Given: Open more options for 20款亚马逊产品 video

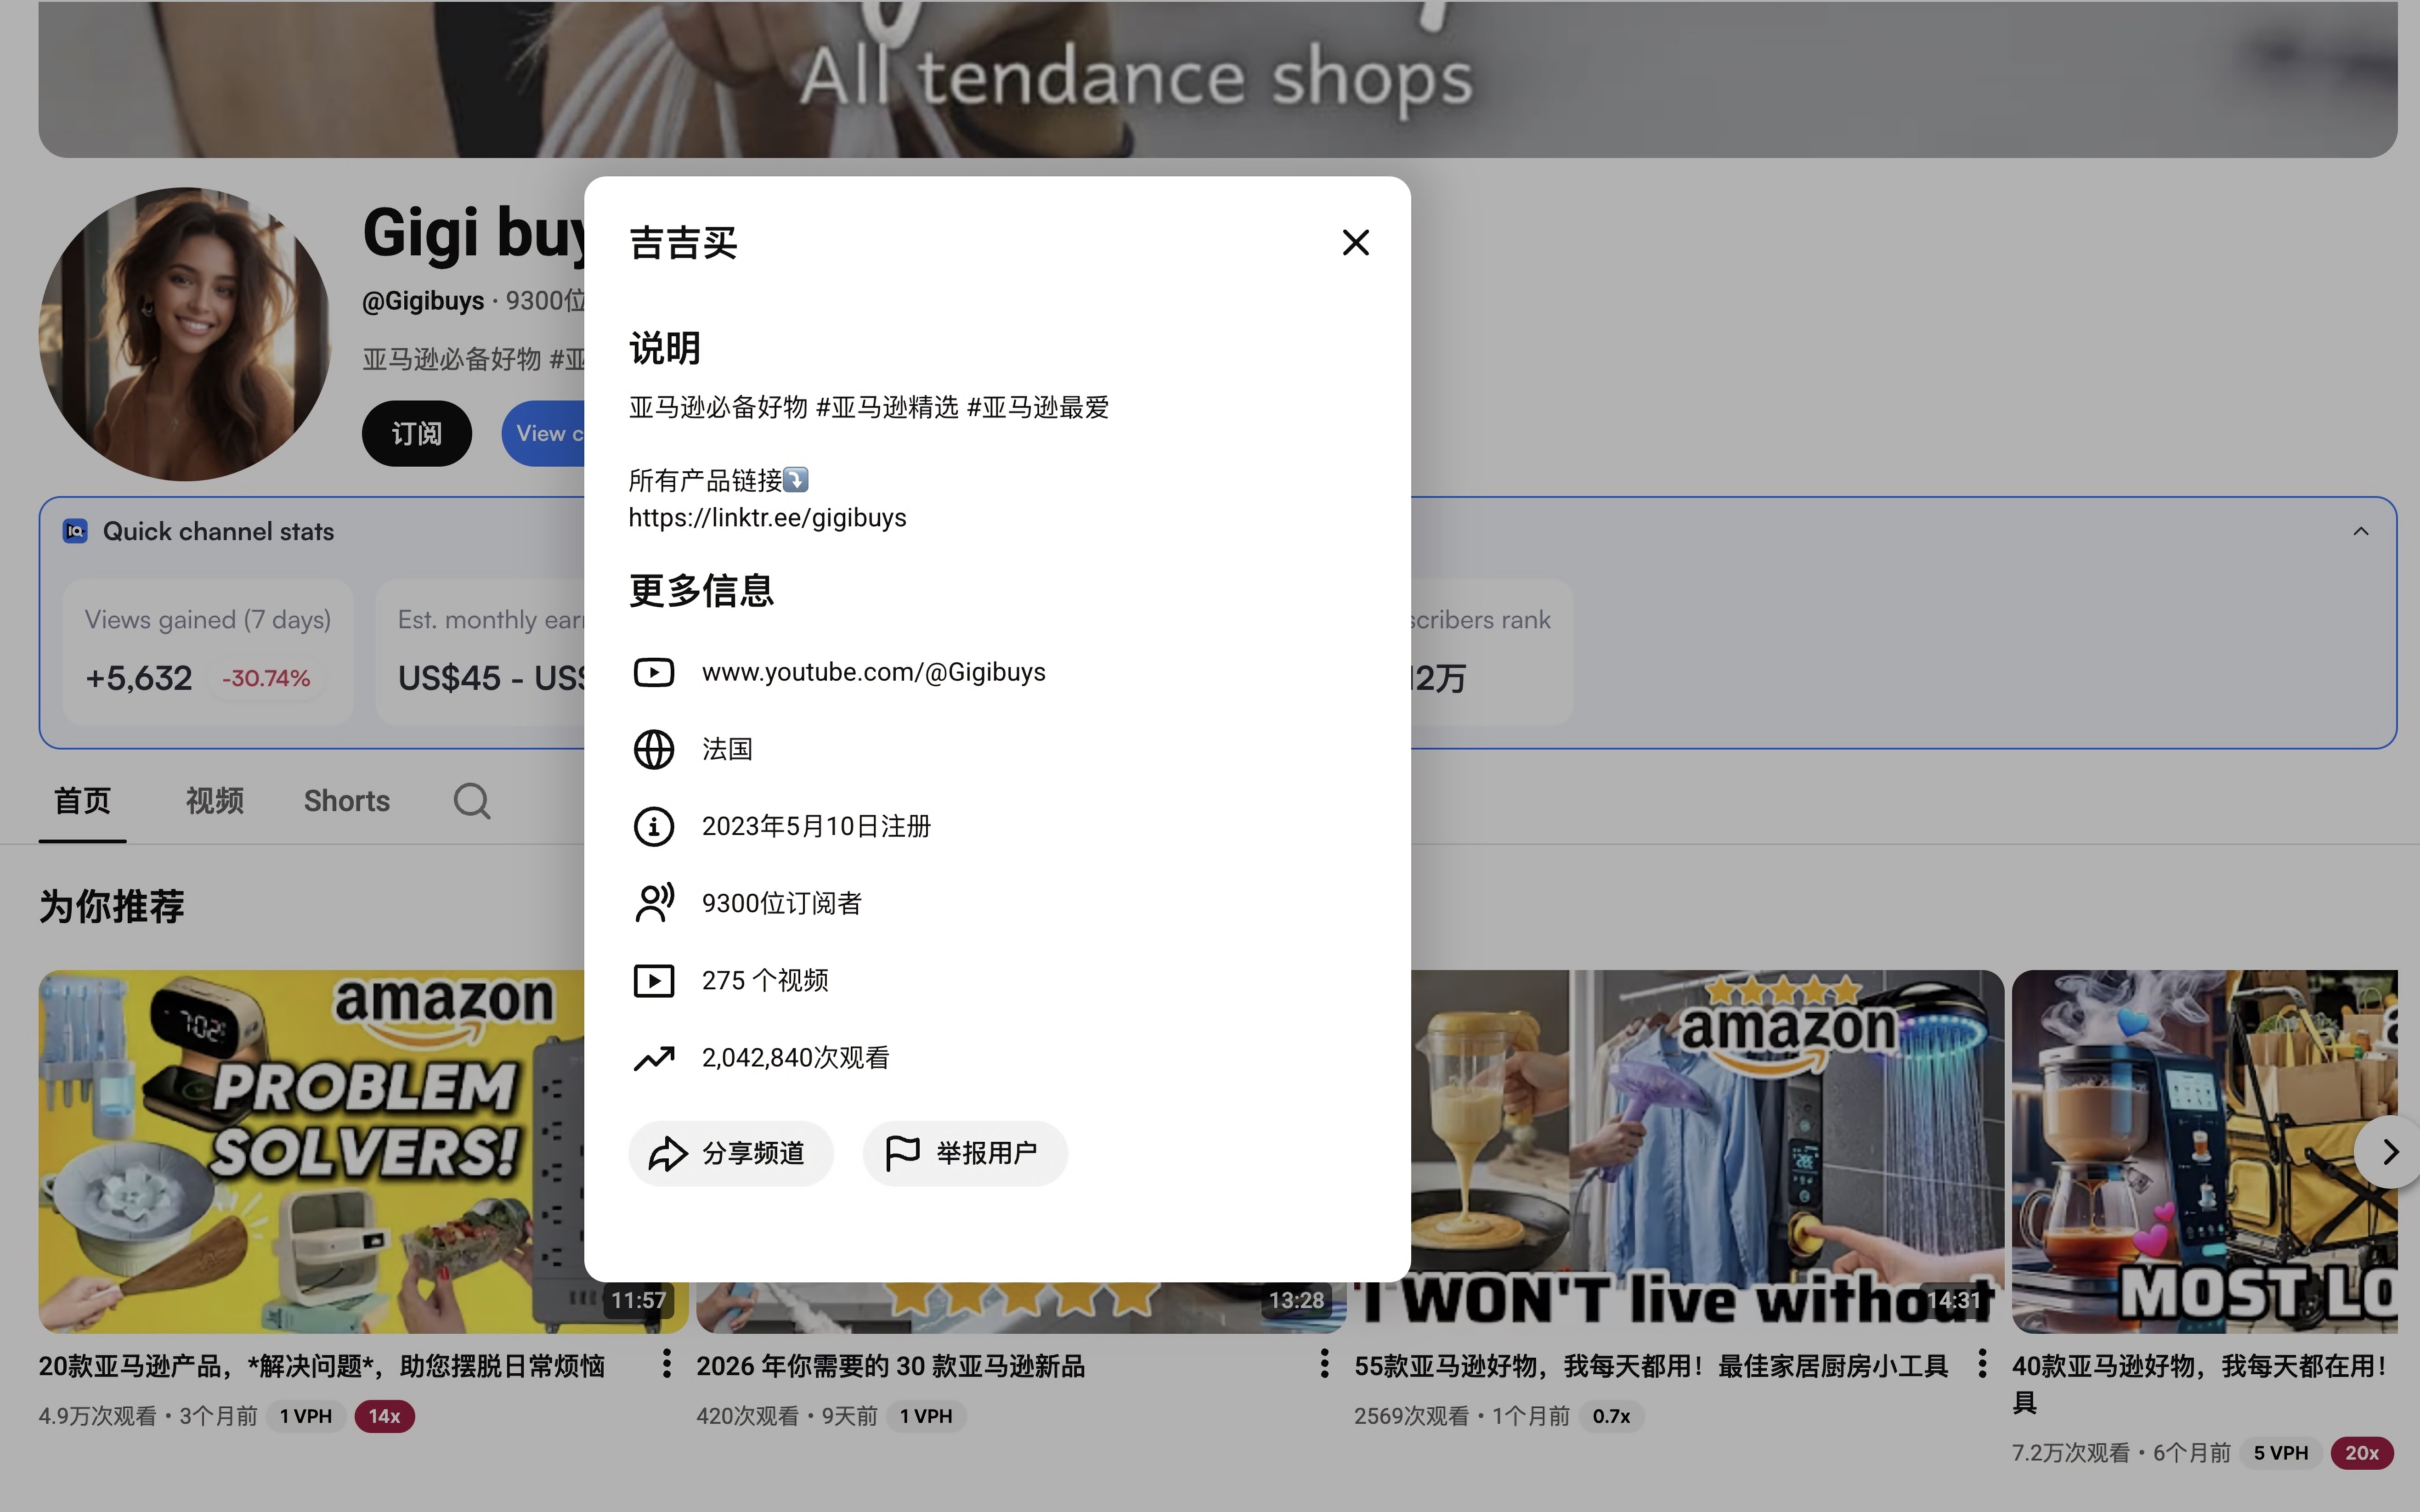Looking at the screenshot, I should (x=666, y=1364).
